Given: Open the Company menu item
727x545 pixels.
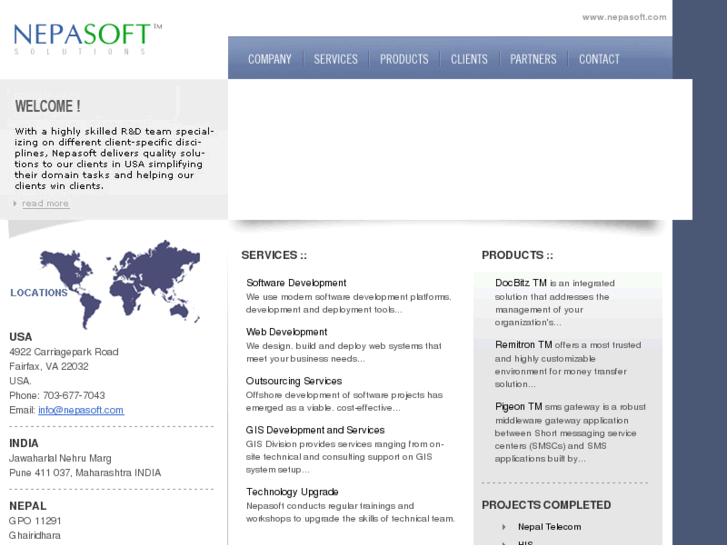Looking at the screenshot, I should (269, 59).
